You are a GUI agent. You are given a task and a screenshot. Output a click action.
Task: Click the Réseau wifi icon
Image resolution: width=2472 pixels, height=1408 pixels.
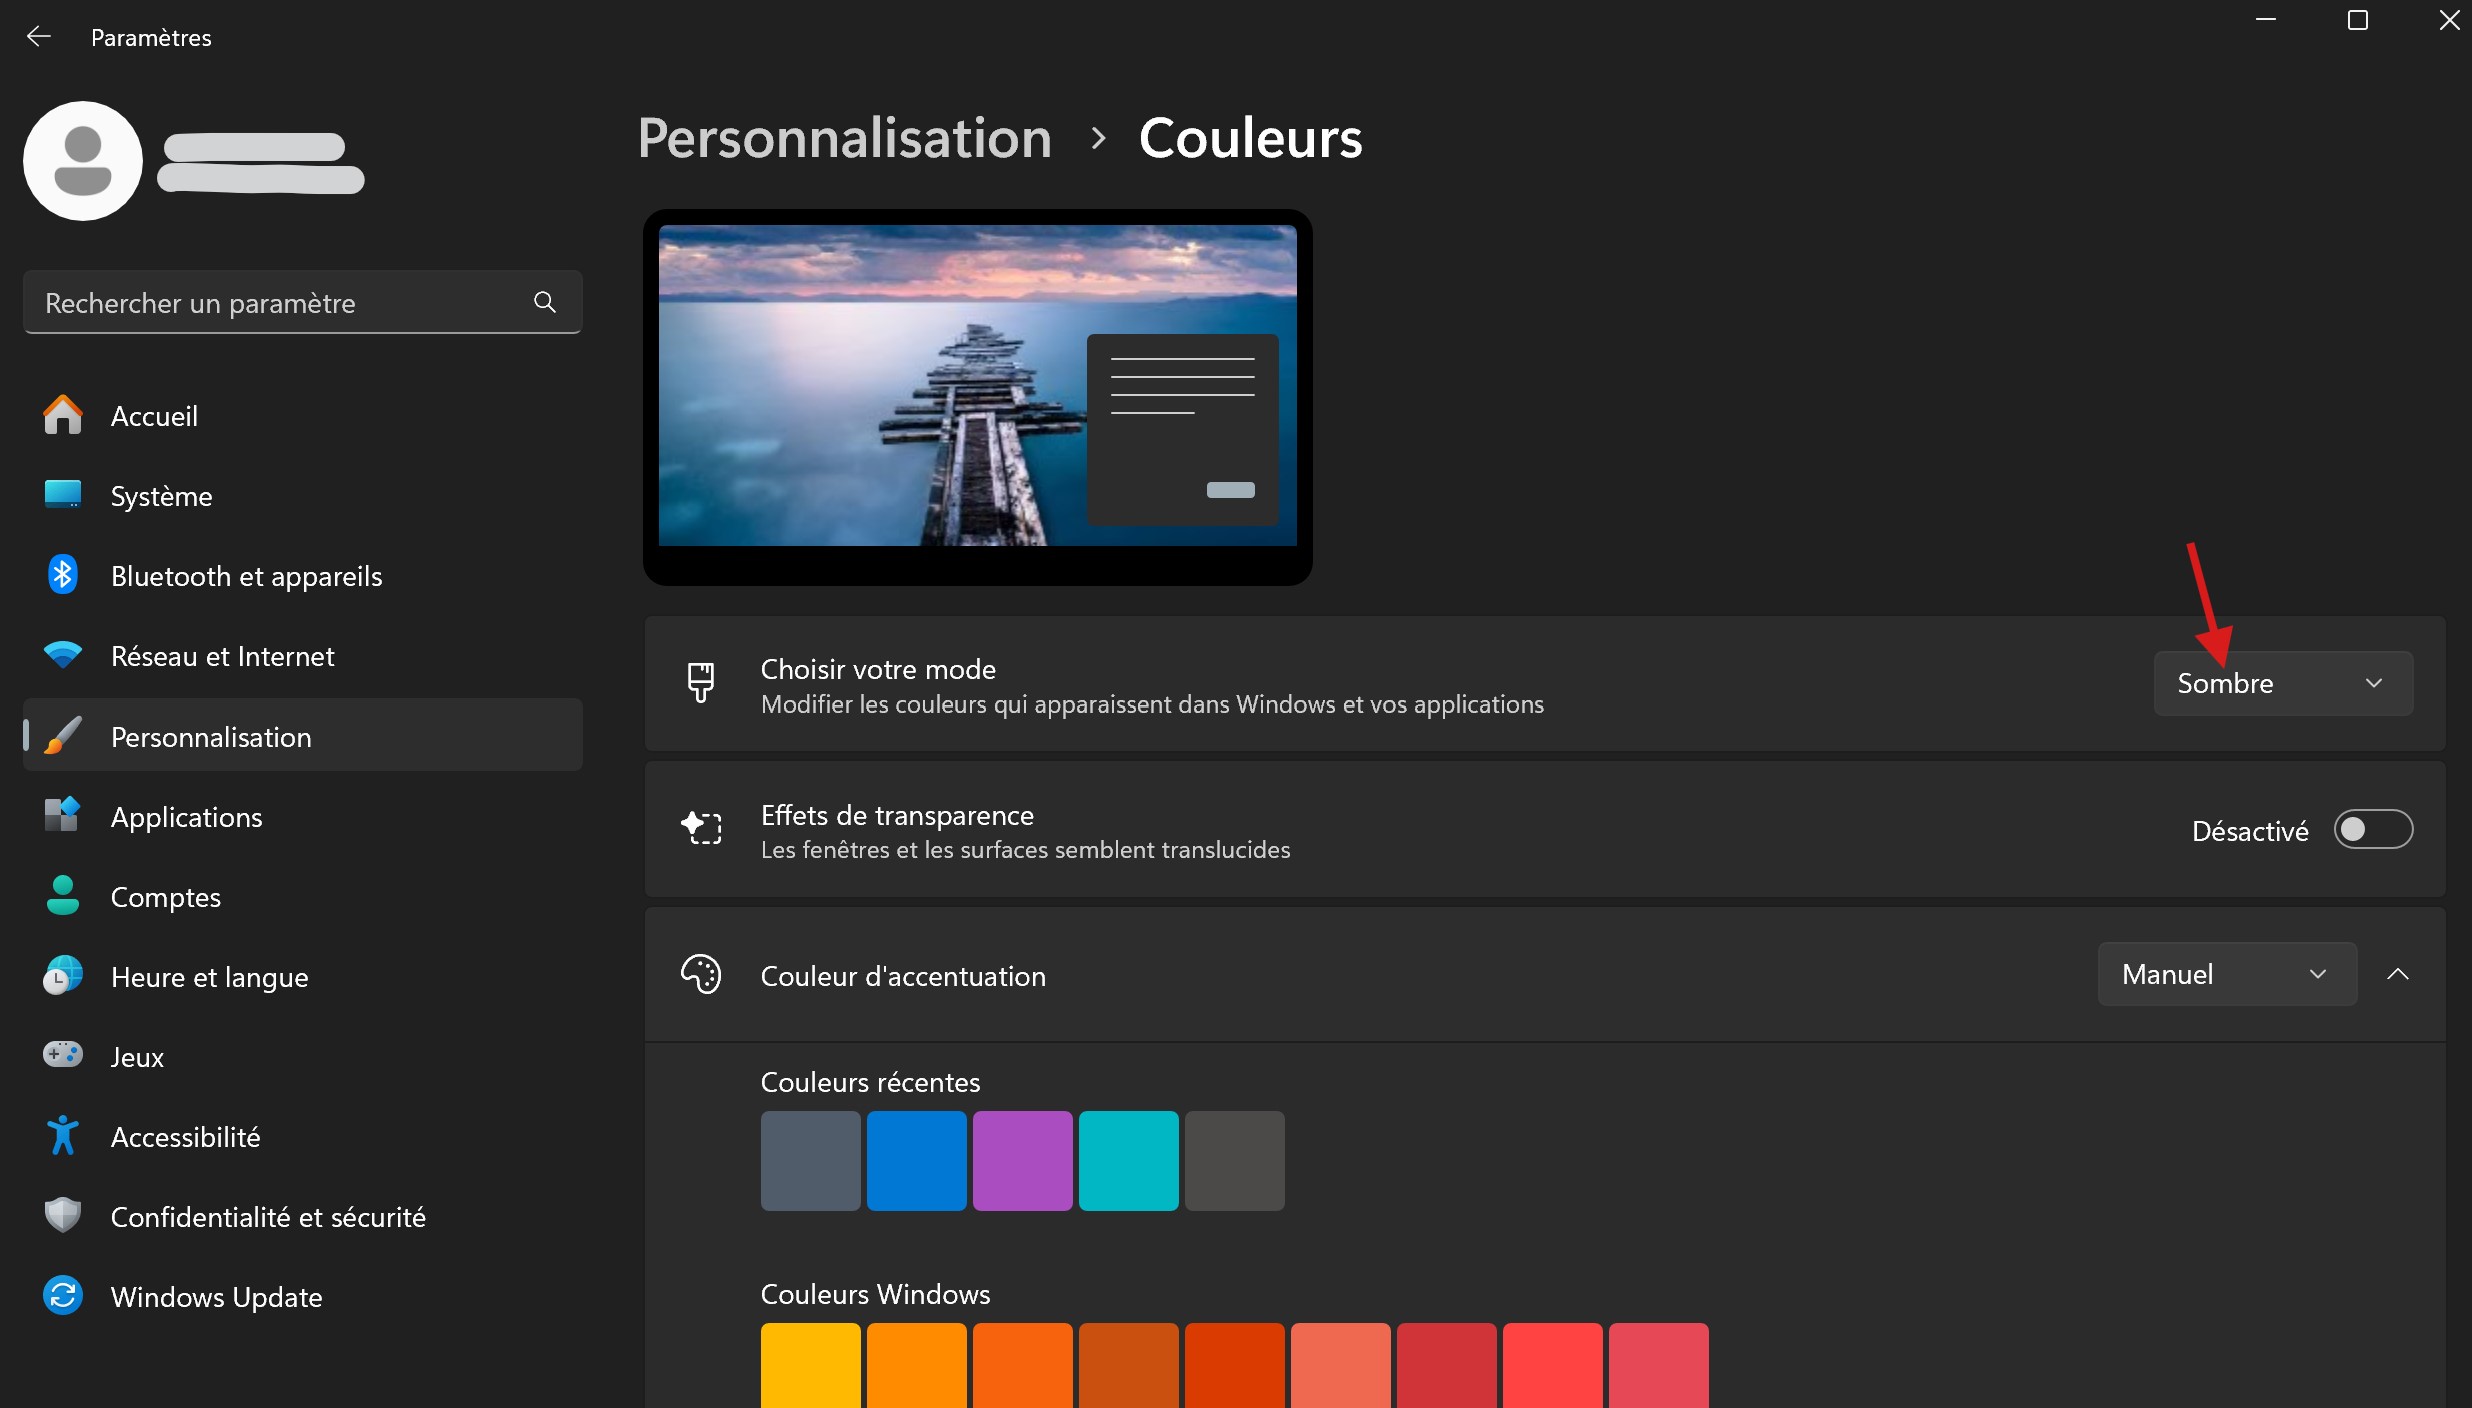pyautogui.click(x=63, y=655)
